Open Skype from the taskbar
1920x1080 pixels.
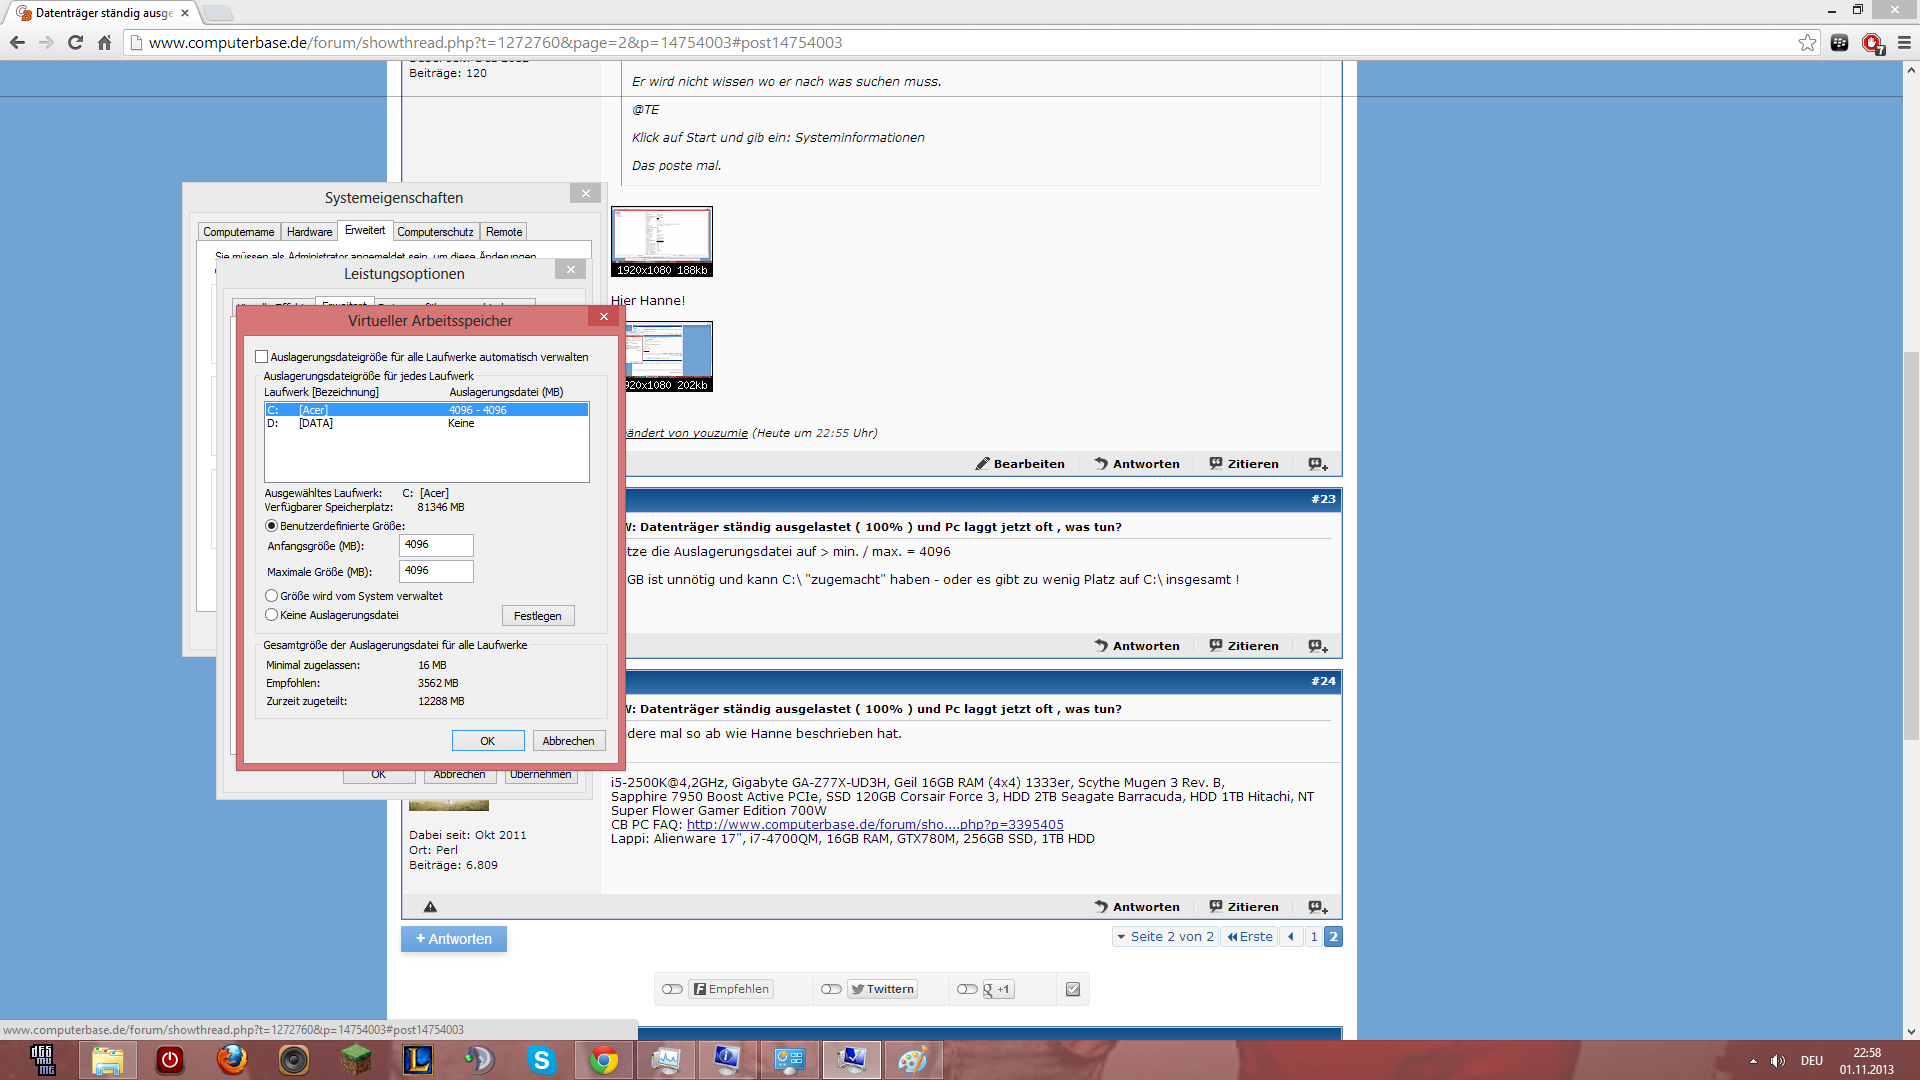pyautogui.click(x=541, y=1060)
